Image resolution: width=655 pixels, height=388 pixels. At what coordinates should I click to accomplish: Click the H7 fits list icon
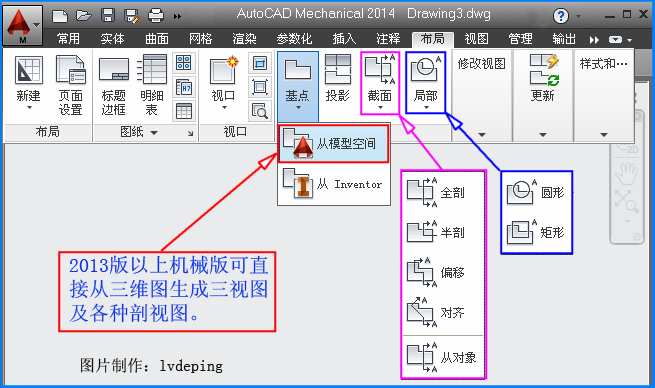click(184, 87)
